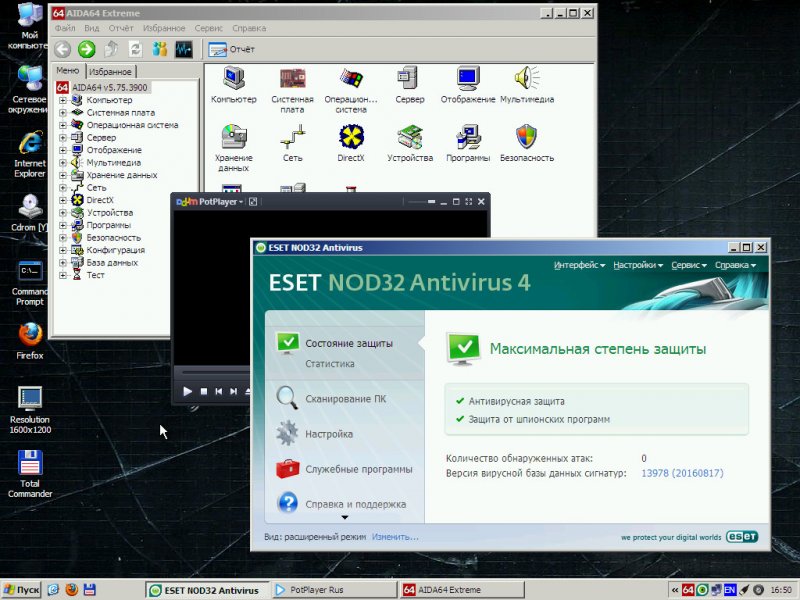Open the Файл menu in AIDA64
The height and width of the screenshot is (600, 800).
coord(65,28)
